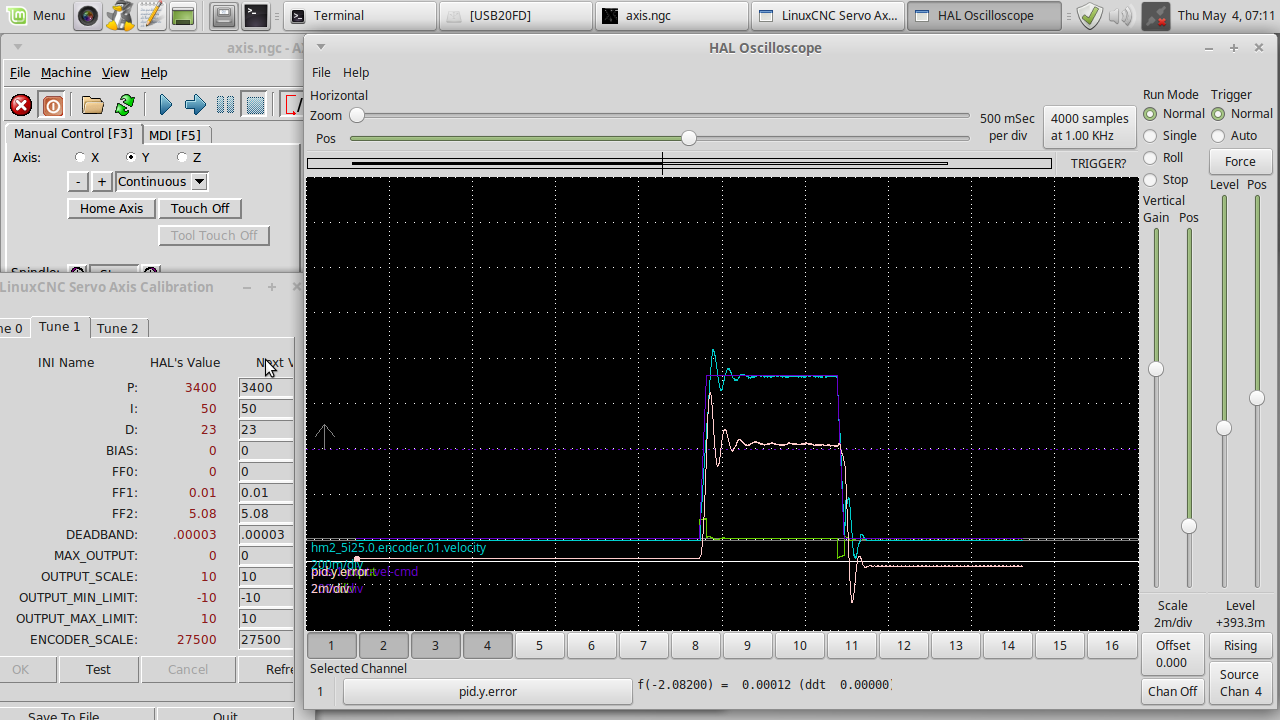Click Force trigger button
Viewport: 1280px width, 720px height.
point(1240,161)
